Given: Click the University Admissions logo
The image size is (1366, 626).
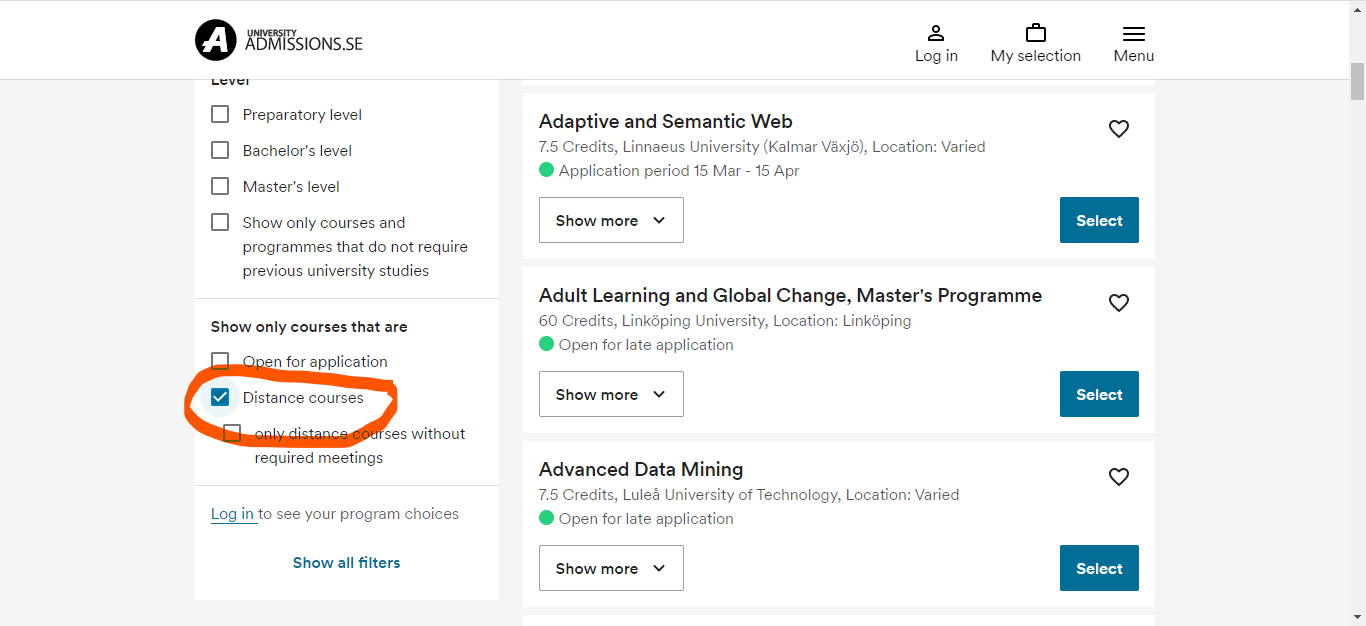Looking at the screenshot, I should [x=279, y=40].
